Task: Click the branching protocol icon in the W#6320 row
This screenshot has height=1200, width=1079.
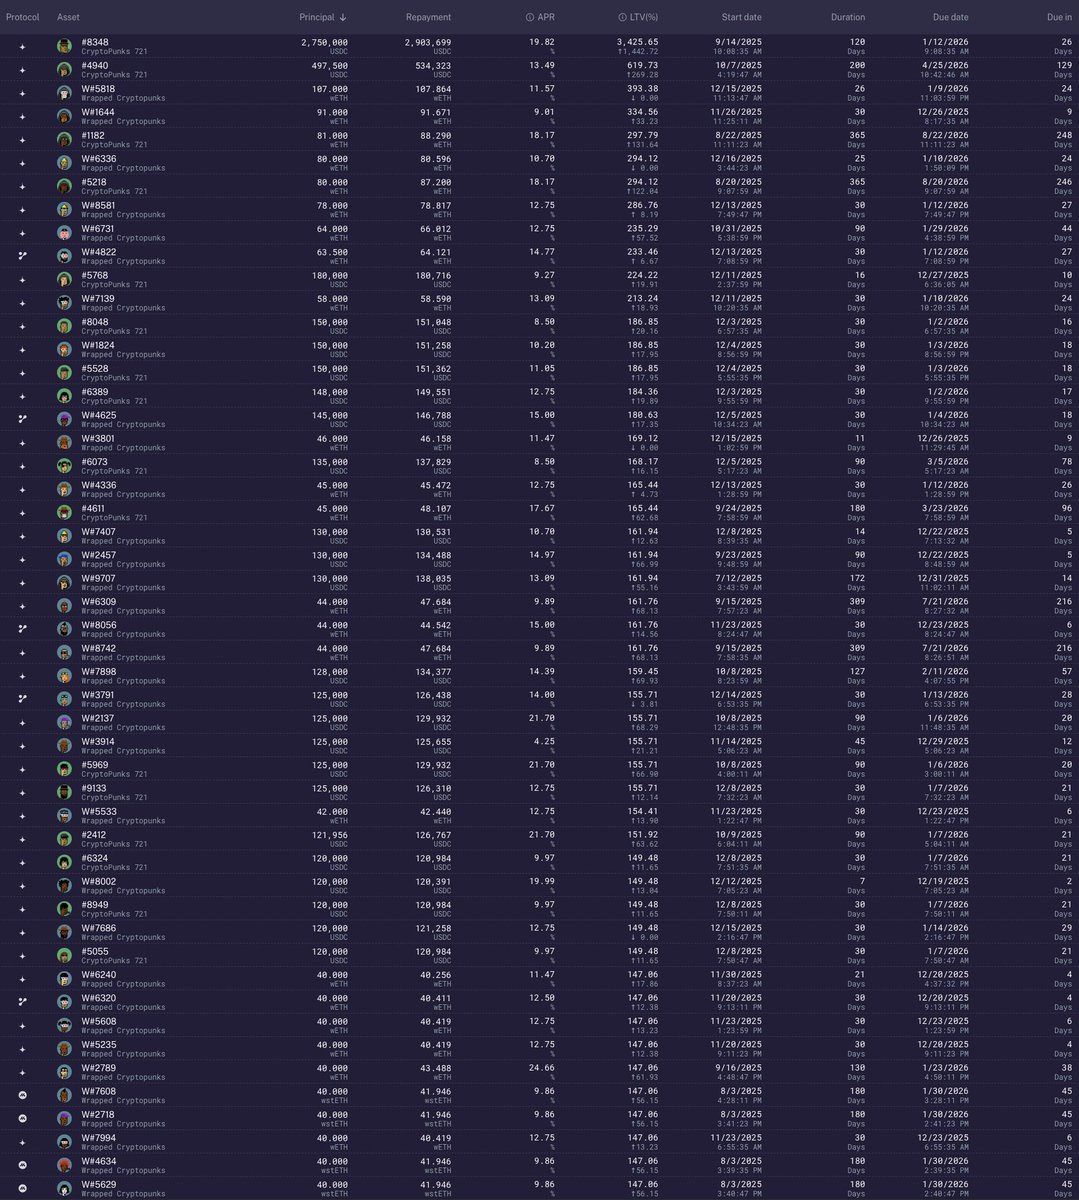Action: point(23,1002)
